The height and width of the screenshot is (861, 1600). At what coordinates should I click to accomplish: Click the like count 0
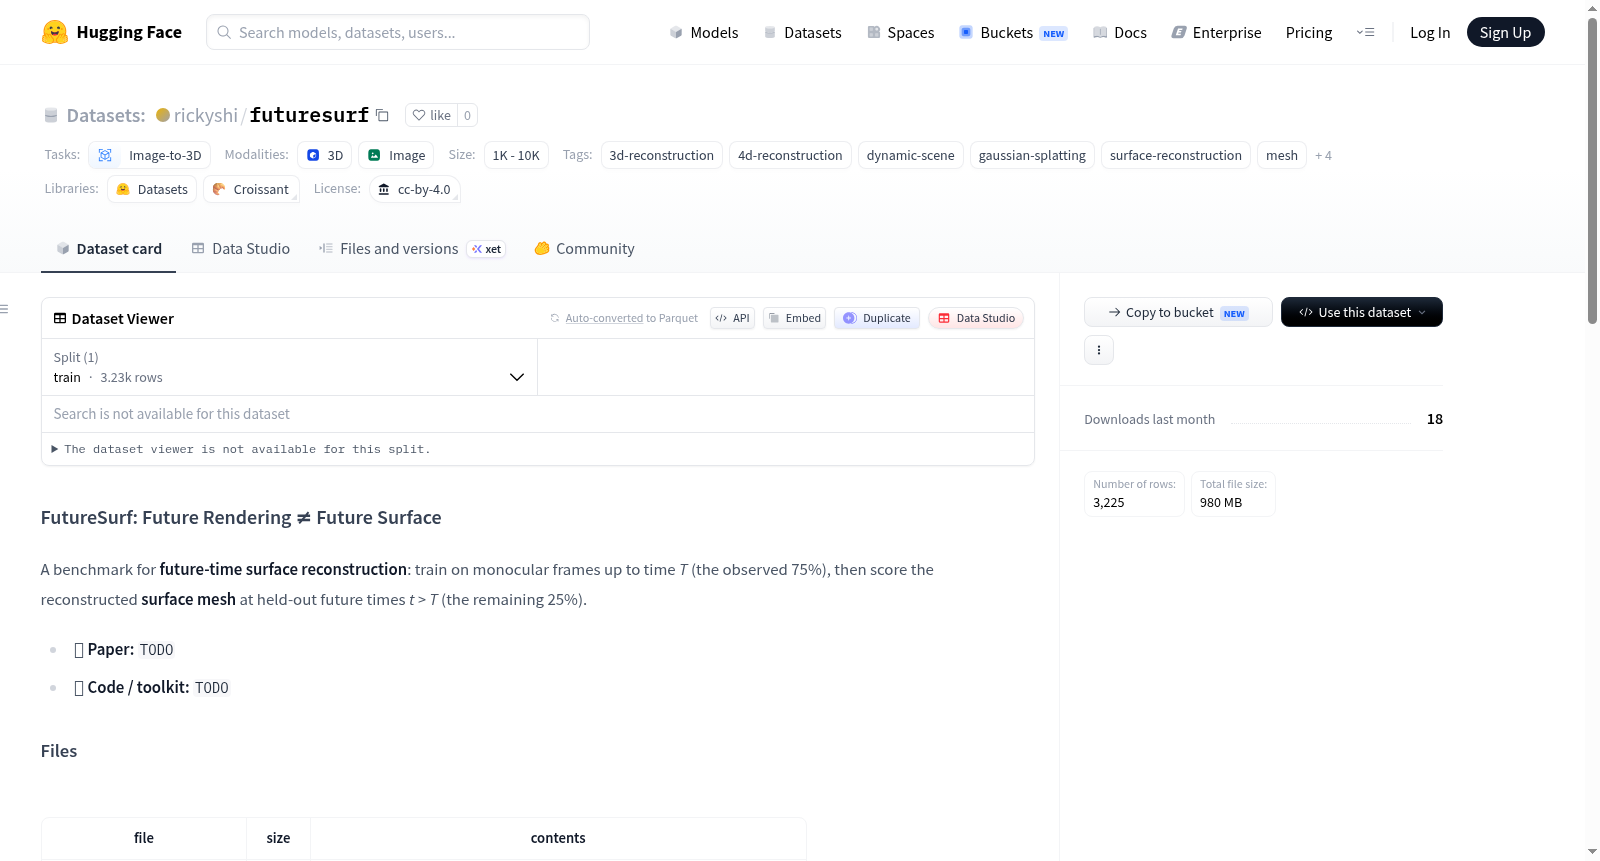(467, 115)
